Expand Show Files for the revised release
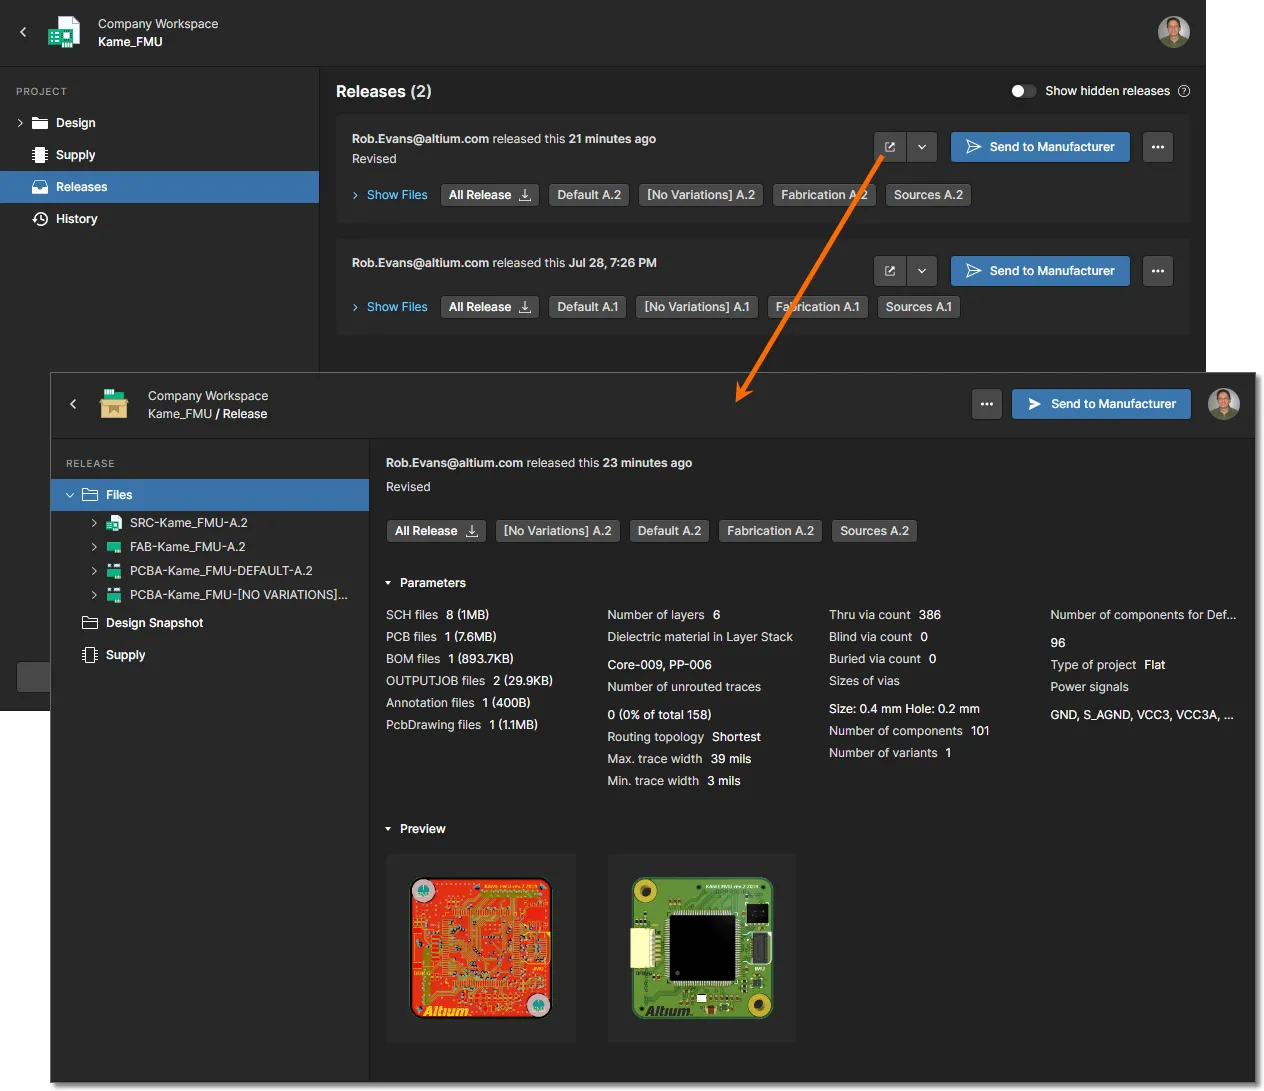 pyautogui.click(x=390, y=195)
